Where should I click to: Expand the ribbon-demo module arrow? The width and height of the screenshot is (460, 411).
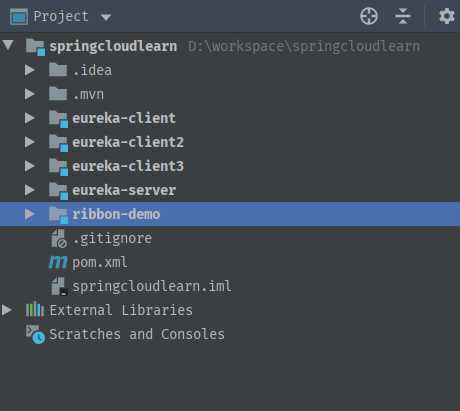pyautogui.click(x=30, y=214)
